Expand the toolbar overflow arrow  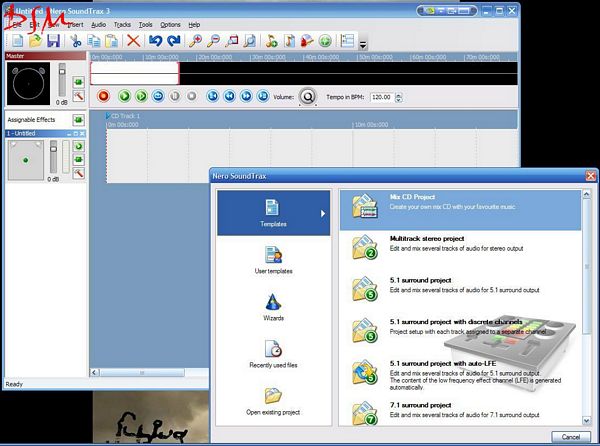coord(363,45)
